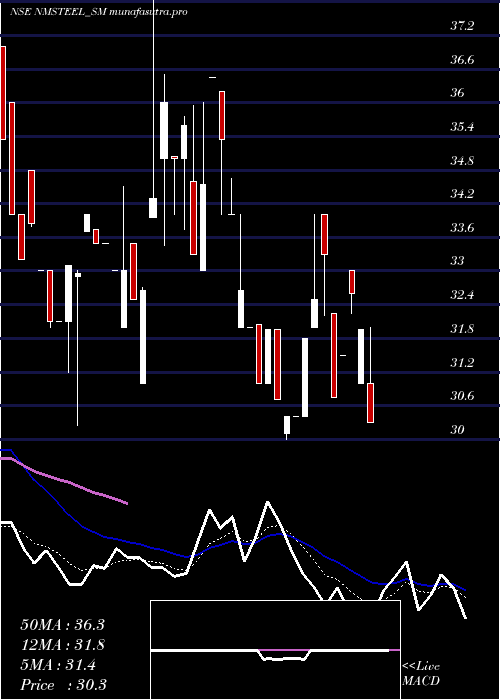Select the 5MA : 31.4 readout
The image size is (500, 700).
click(58, 665)
